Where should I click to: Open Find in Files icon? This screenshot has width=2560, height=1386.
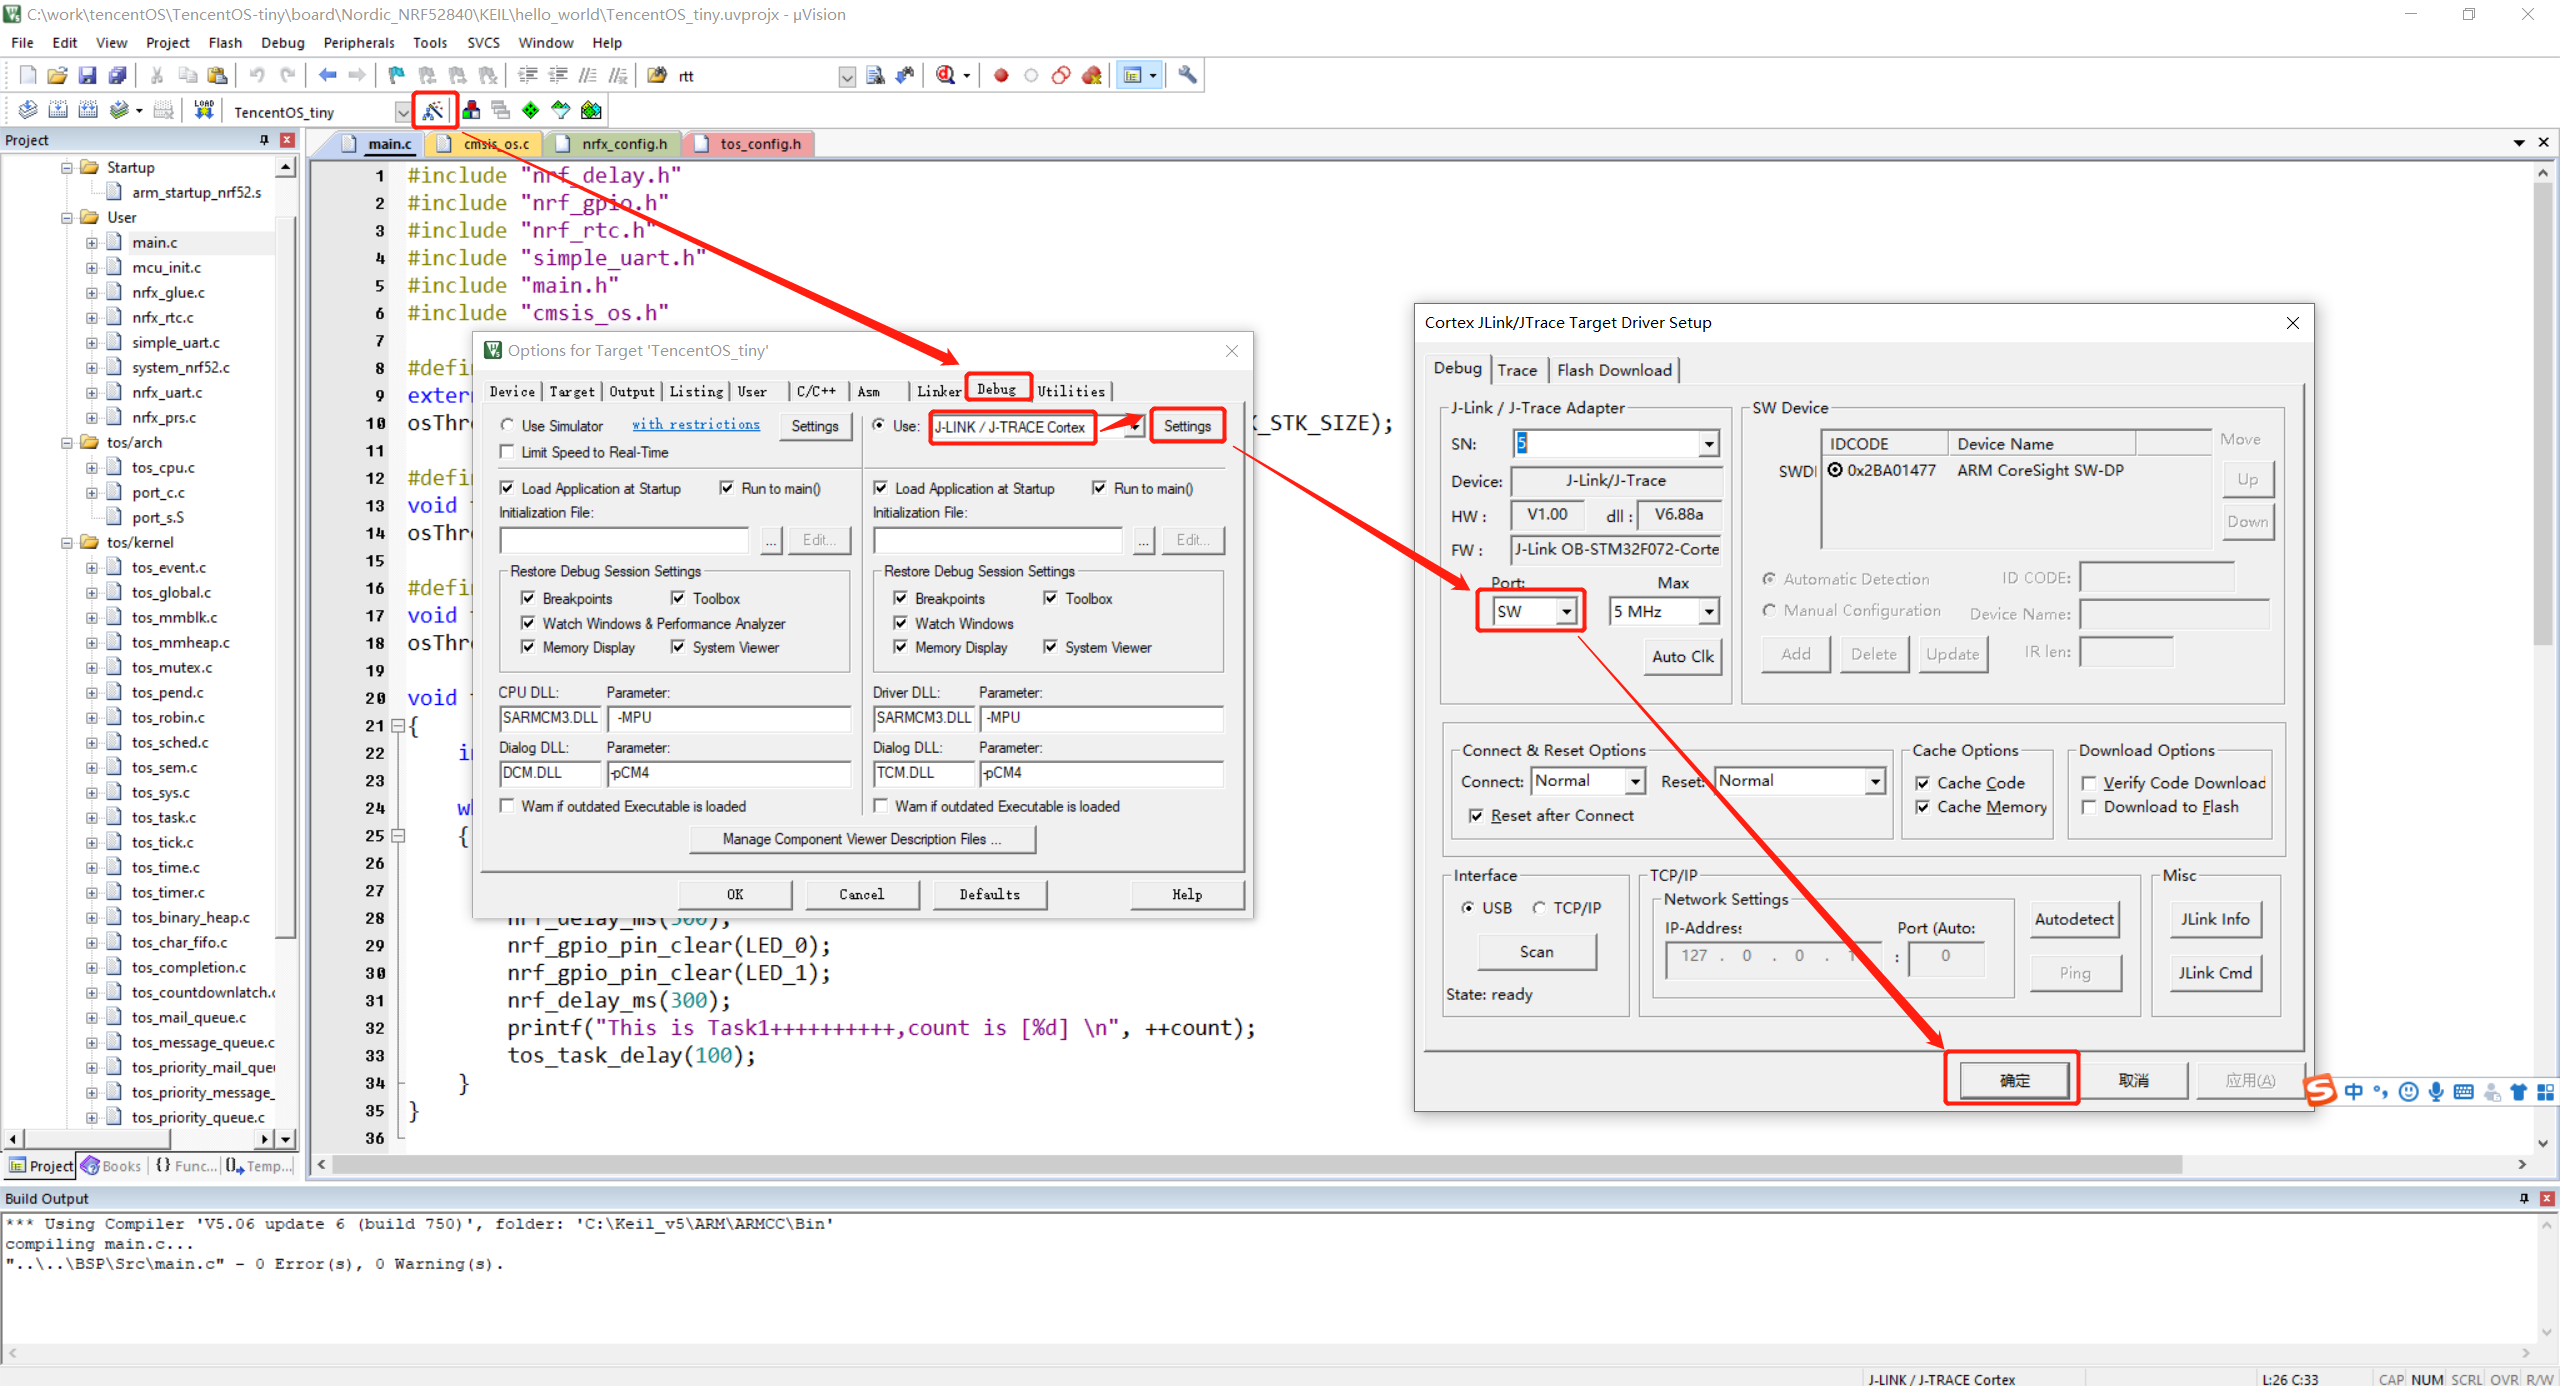click(657, 75)
